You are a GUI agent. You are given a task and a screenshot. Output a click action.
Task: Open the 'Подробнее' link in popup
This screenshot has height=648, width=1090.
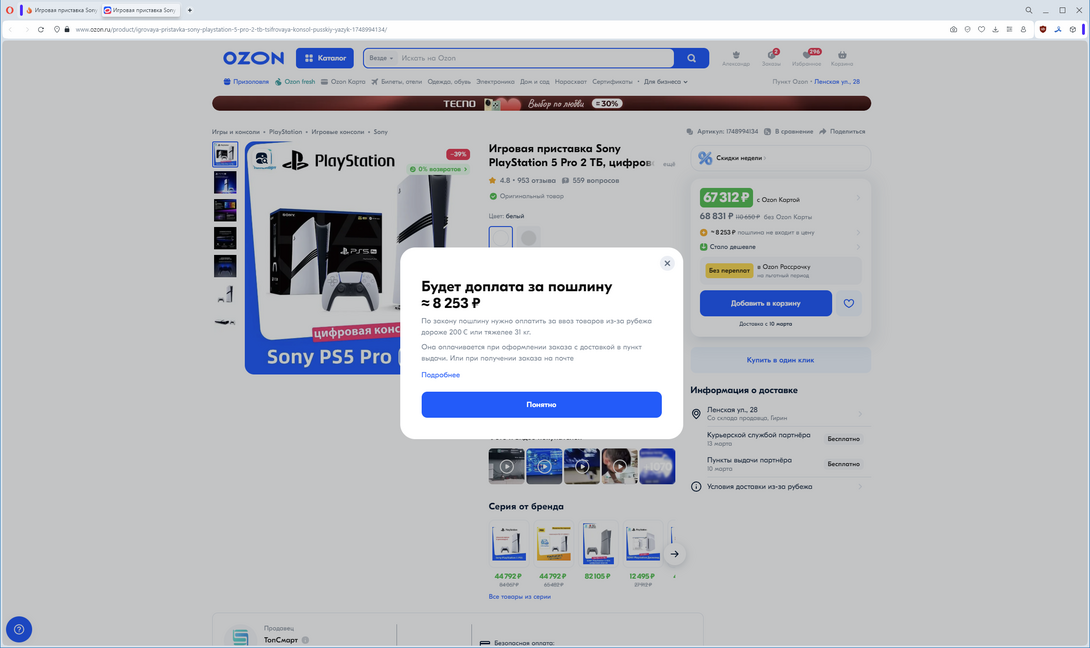tap(440, 375)
